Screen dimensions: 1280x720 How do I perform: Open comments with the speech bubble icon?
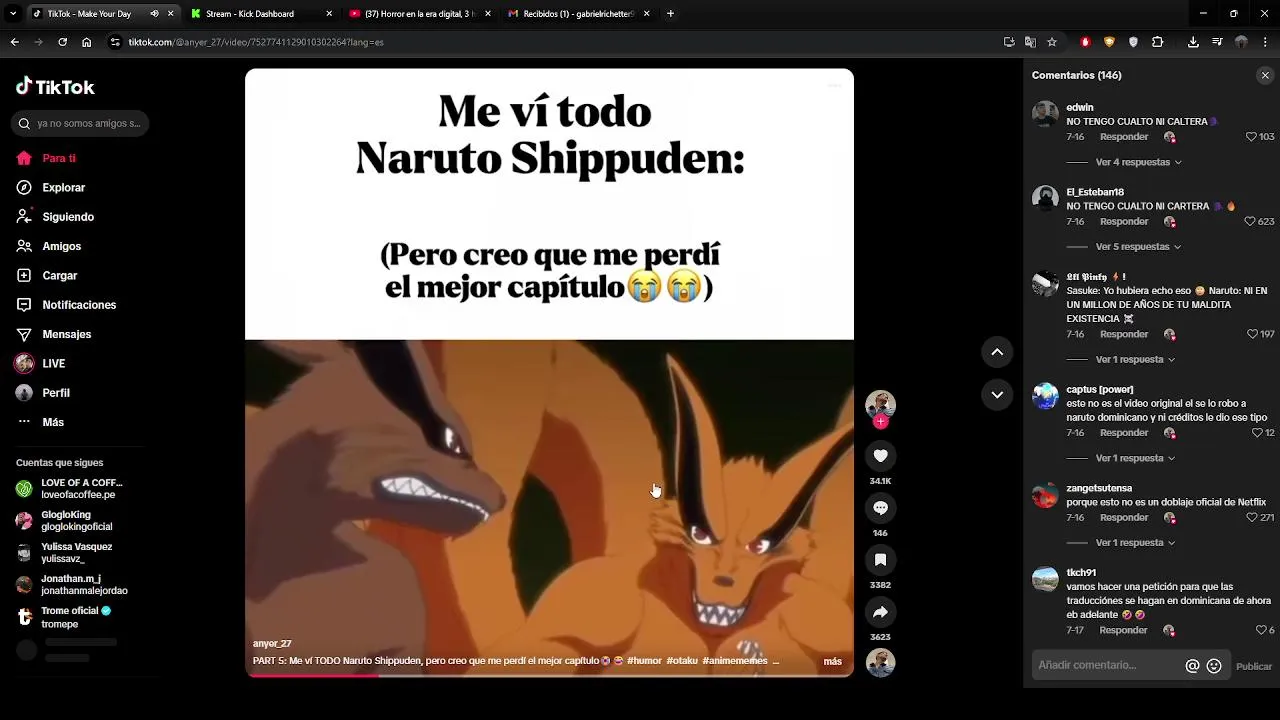[x=880, y=508]
